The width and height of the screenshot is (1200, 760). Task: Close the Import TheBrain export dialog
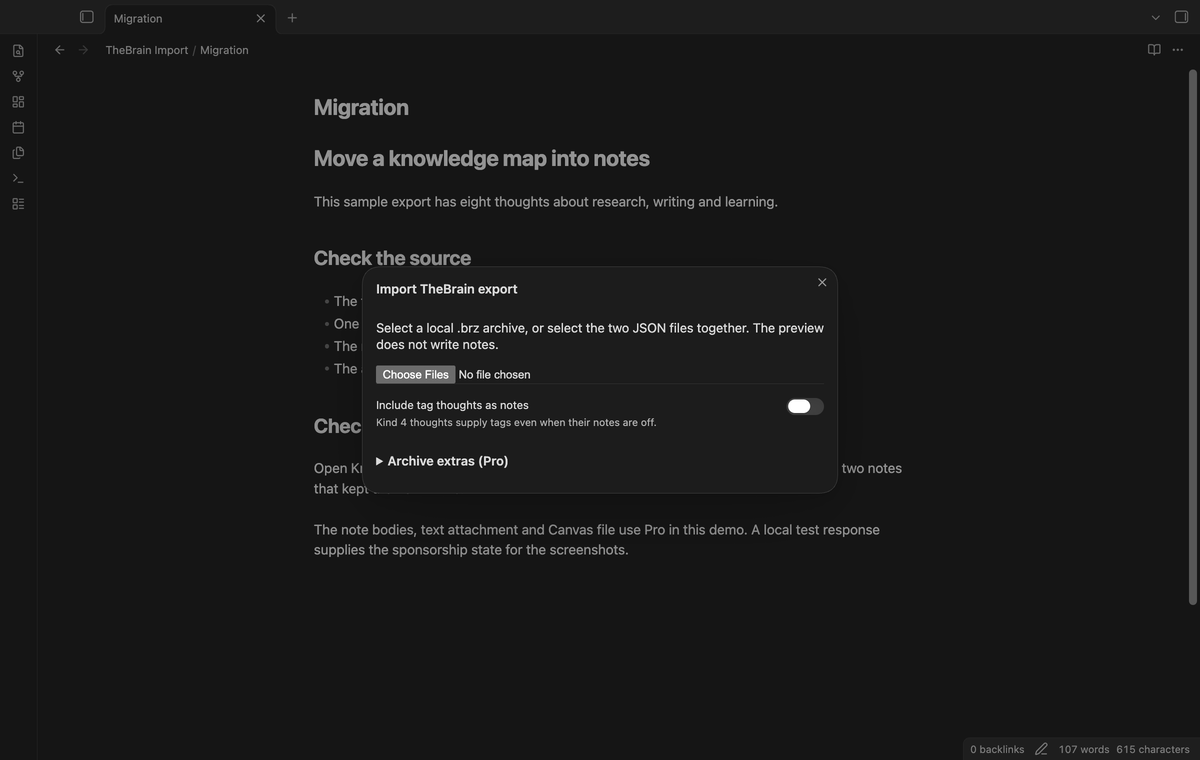point(822,282)
